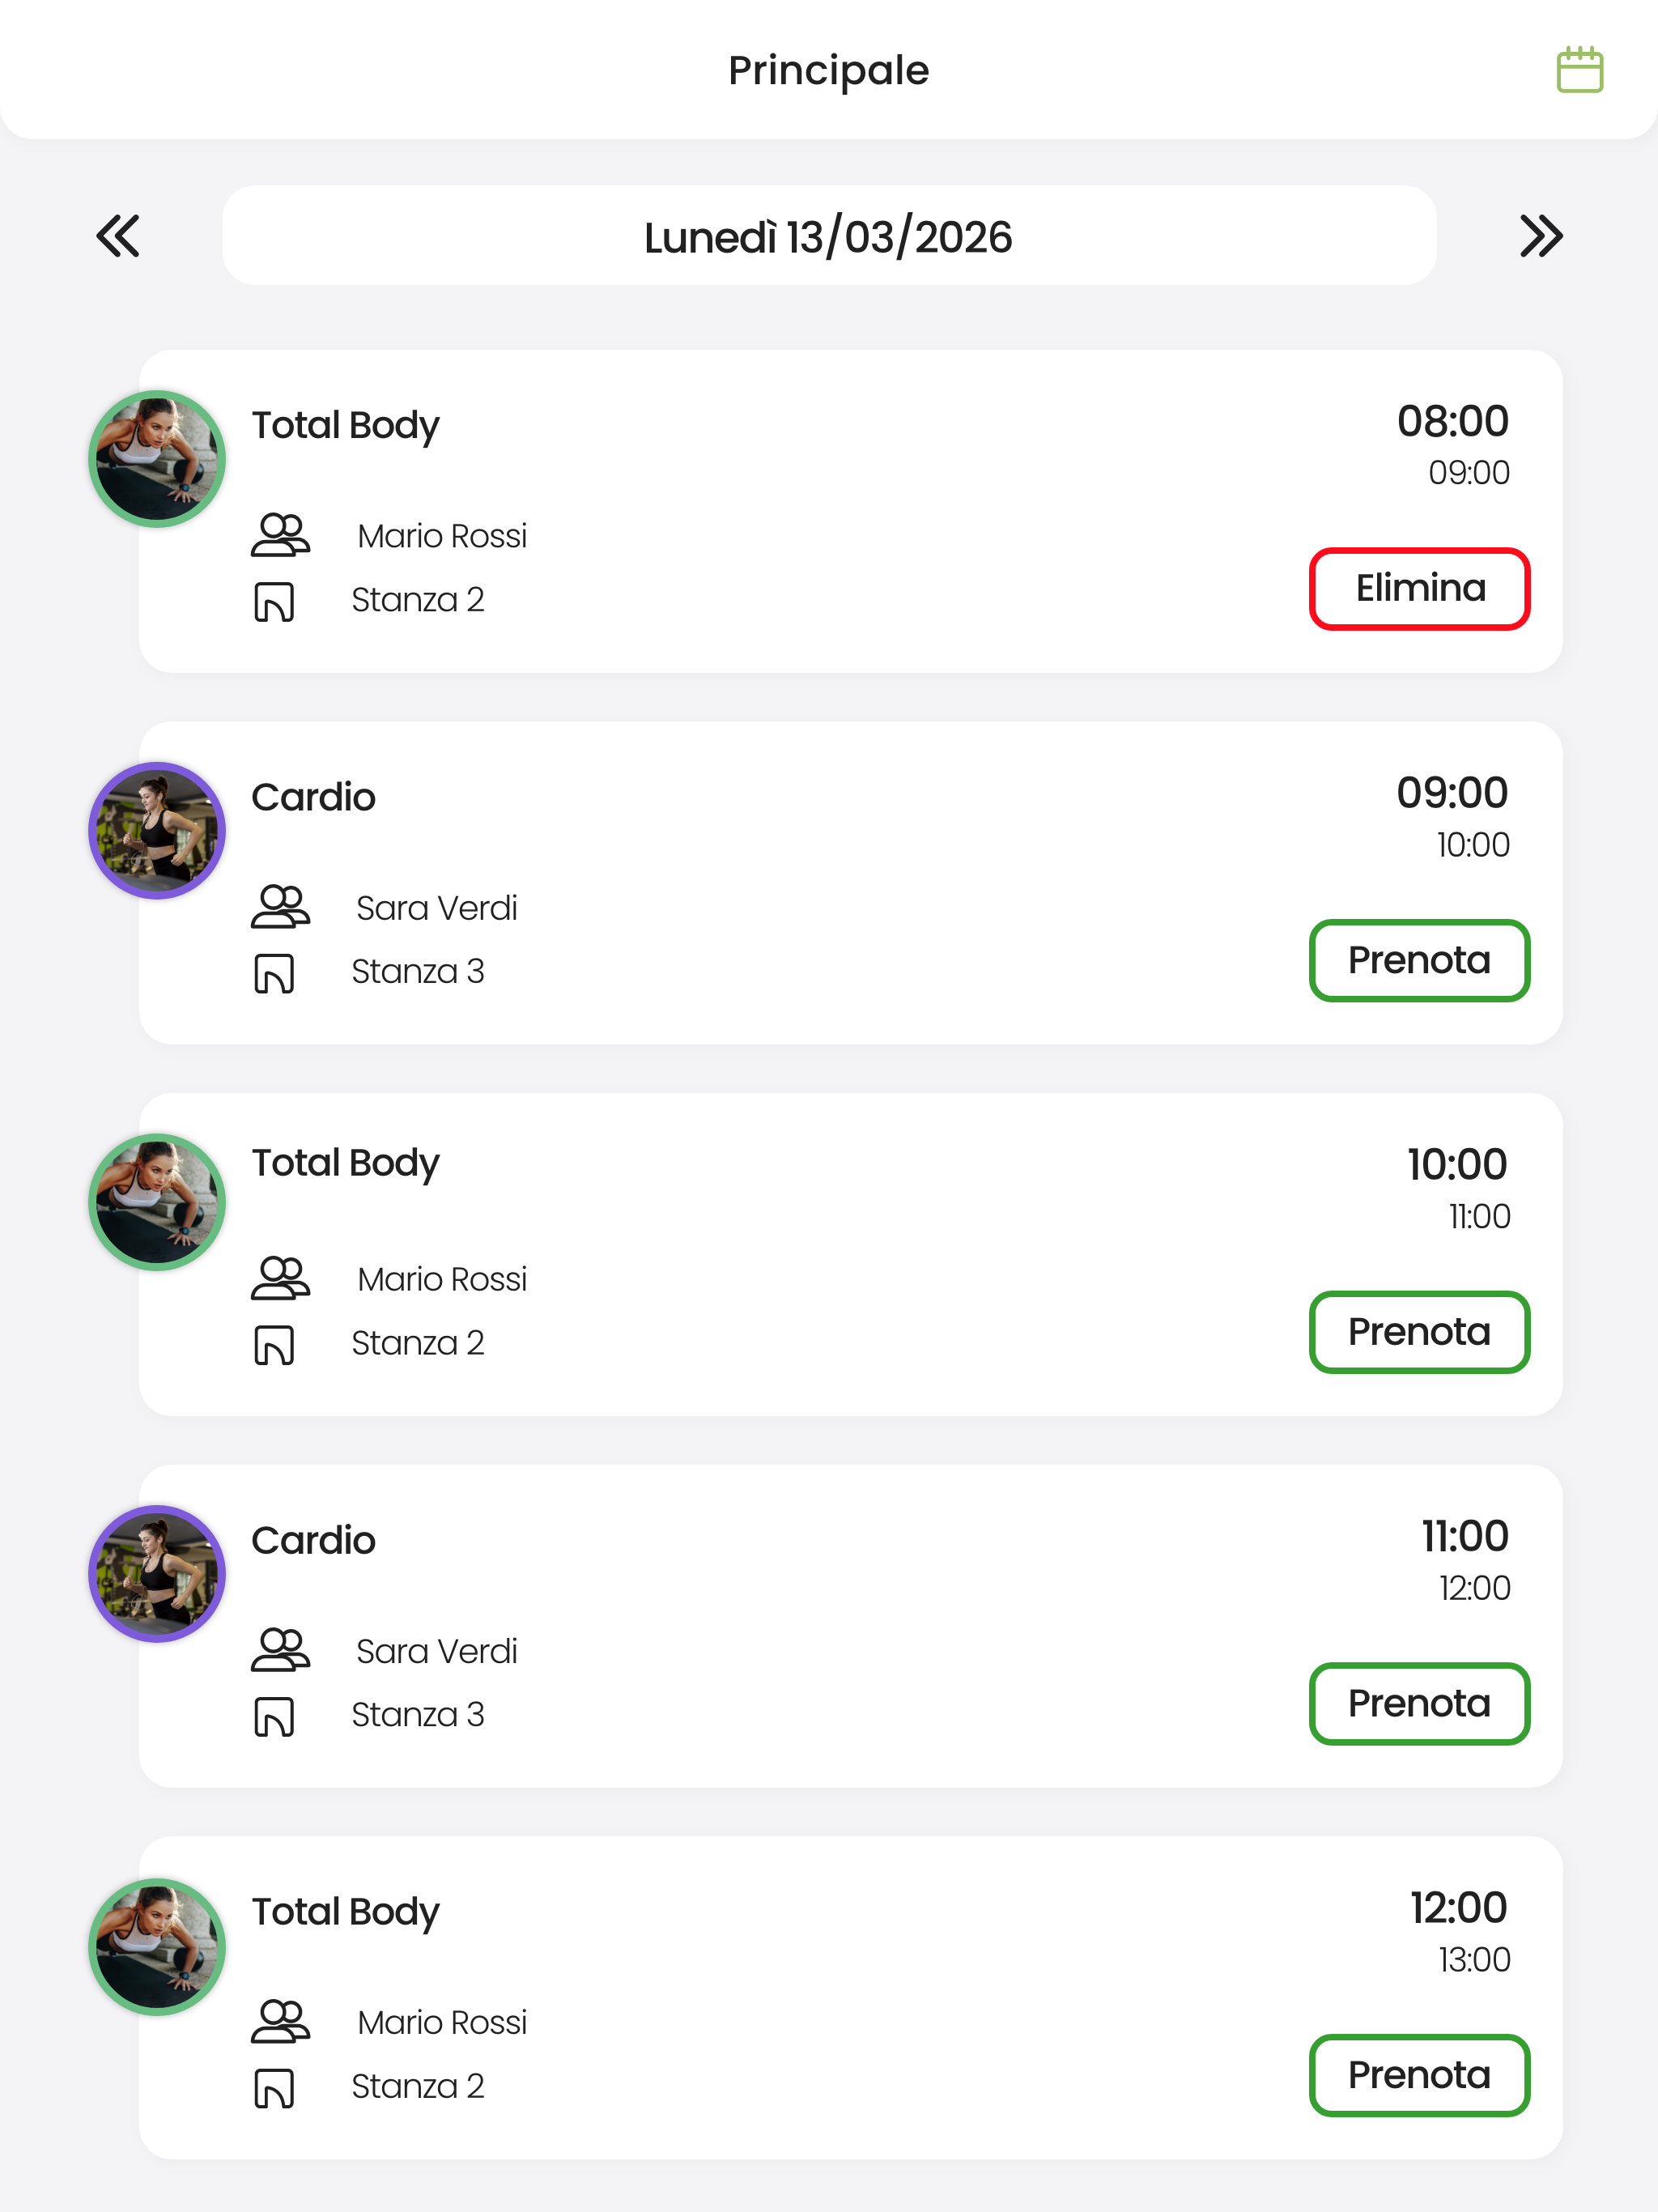Book the 12:00 Total Body class with Prenota
1658x2212 pixels.
[x=1420, y=2075]
